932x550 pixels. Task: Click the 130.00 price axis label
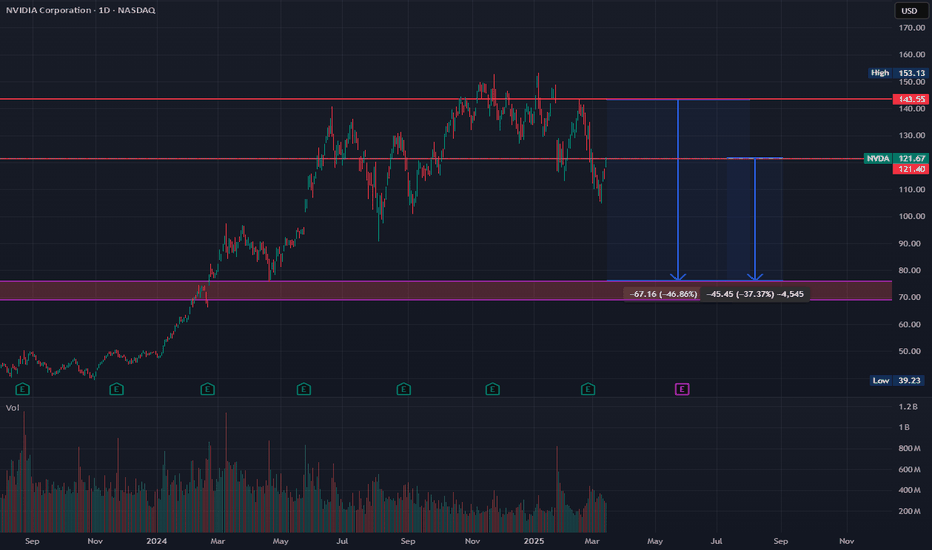912,135
